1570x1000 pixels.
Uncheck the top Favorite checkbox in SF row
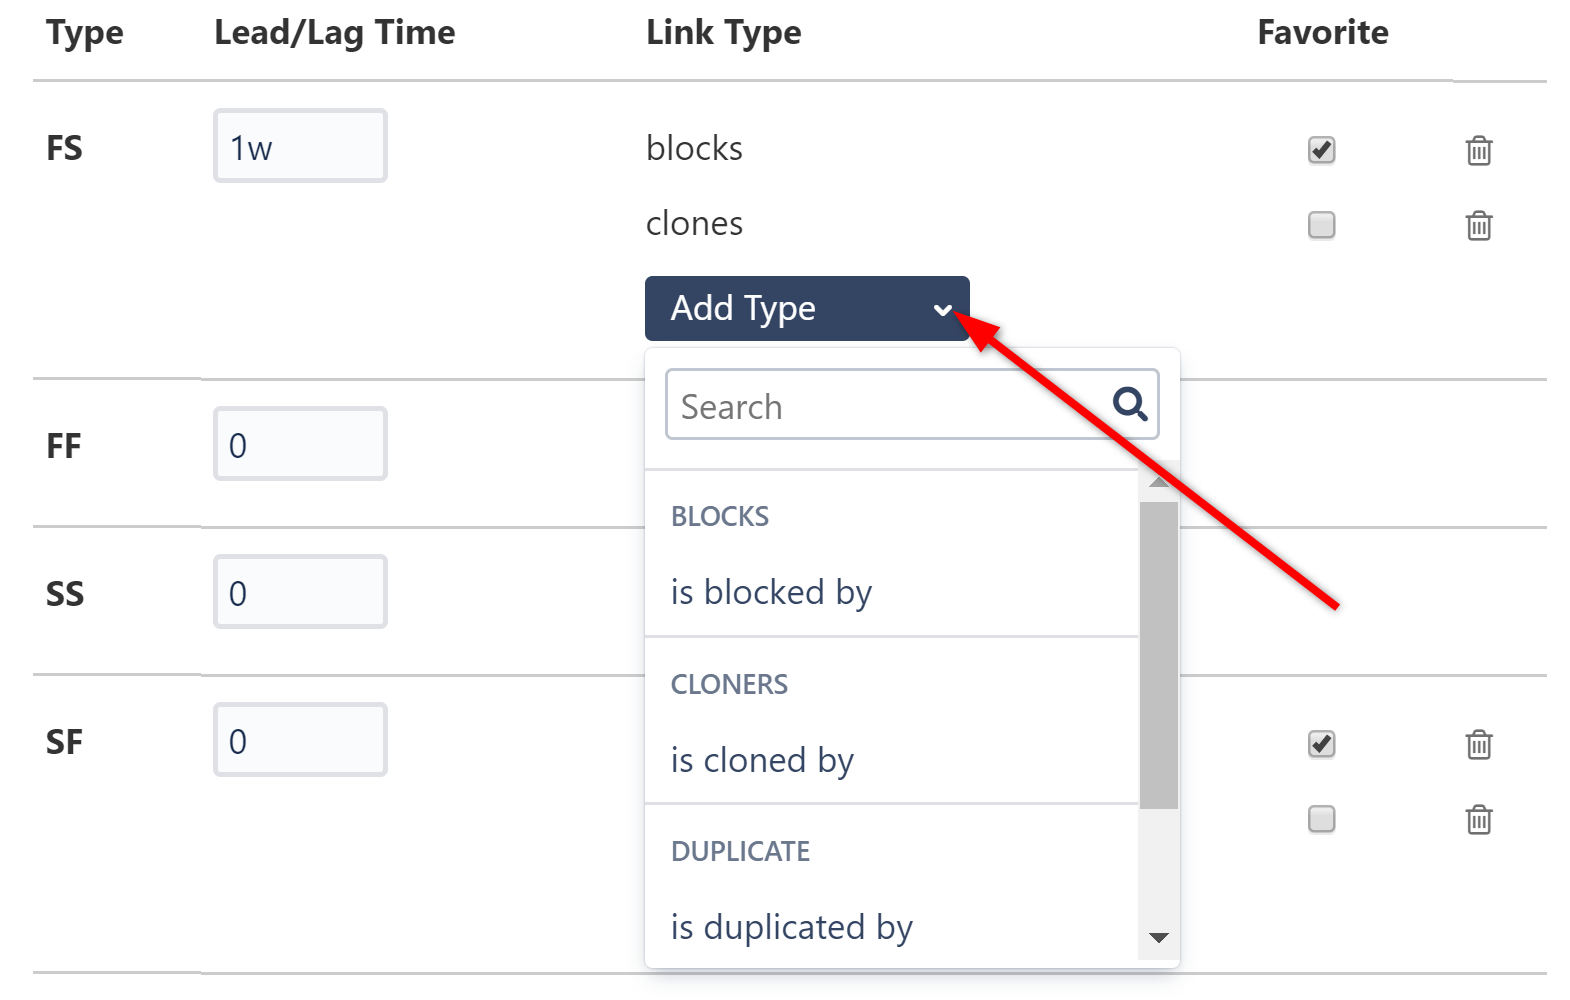click(1320, 744)
